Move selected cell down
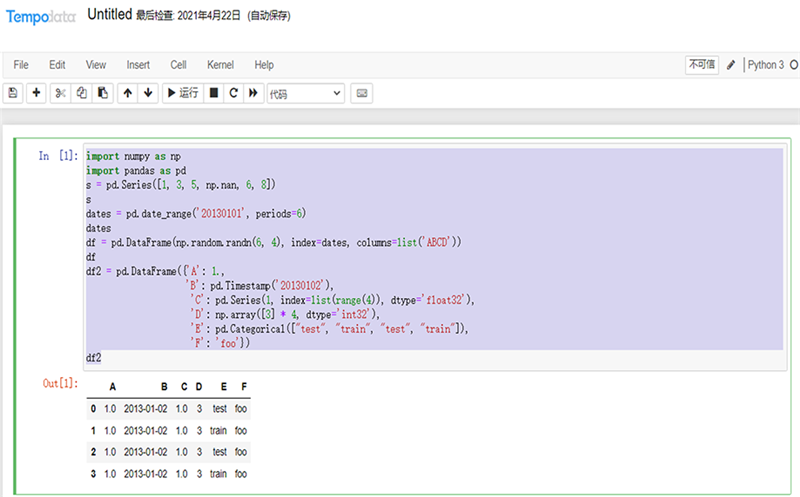The height and width of the screenshot is (497, 800). (148, 93)
